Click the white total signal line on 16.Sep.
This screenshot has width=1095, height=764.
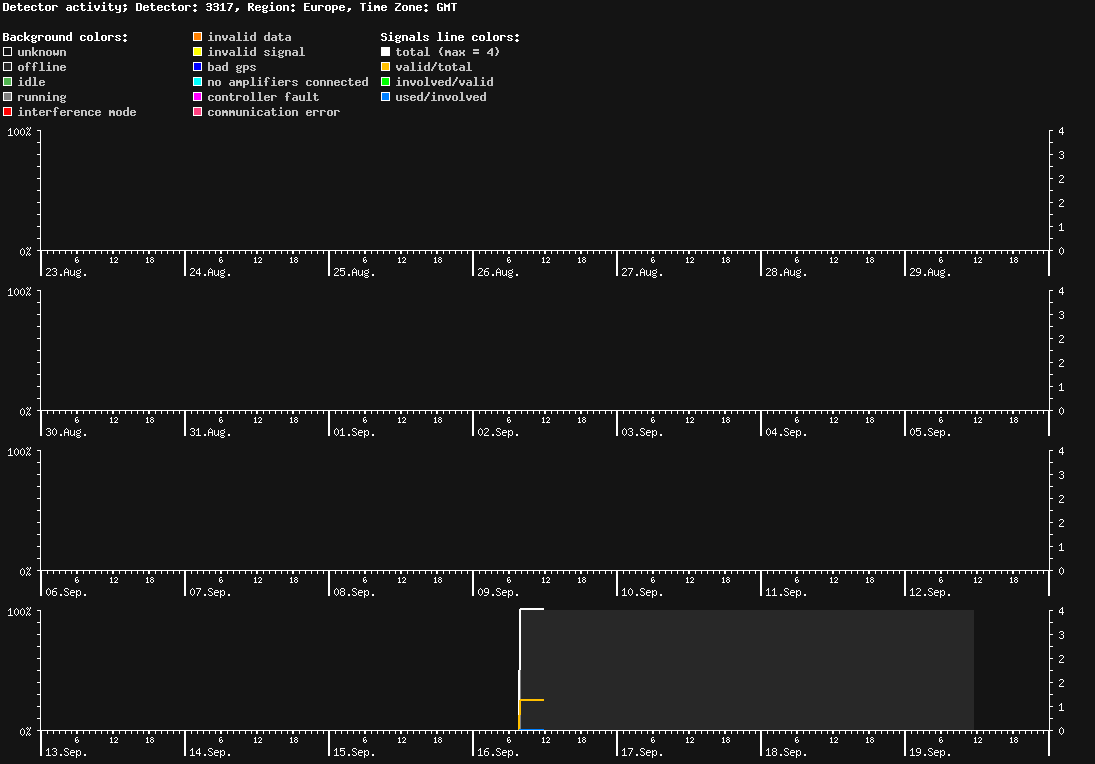pyautogui.click(x=532, y=609)
